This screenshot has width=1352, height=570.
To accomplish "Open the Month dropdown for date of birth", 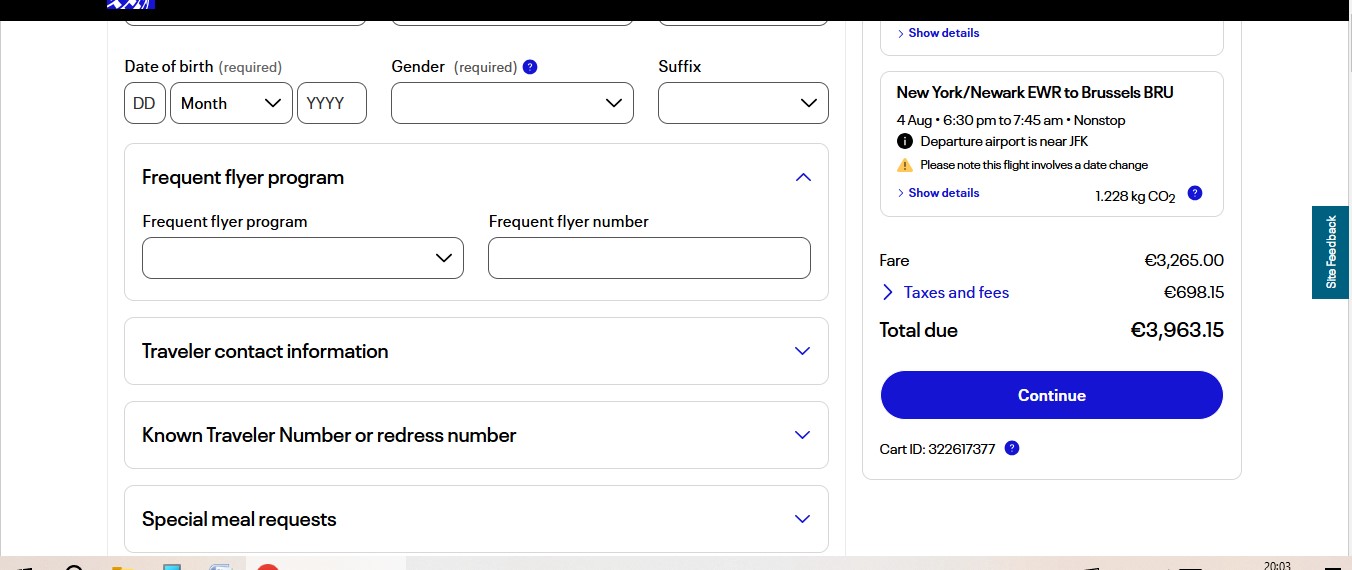I will tap(231, 103).
